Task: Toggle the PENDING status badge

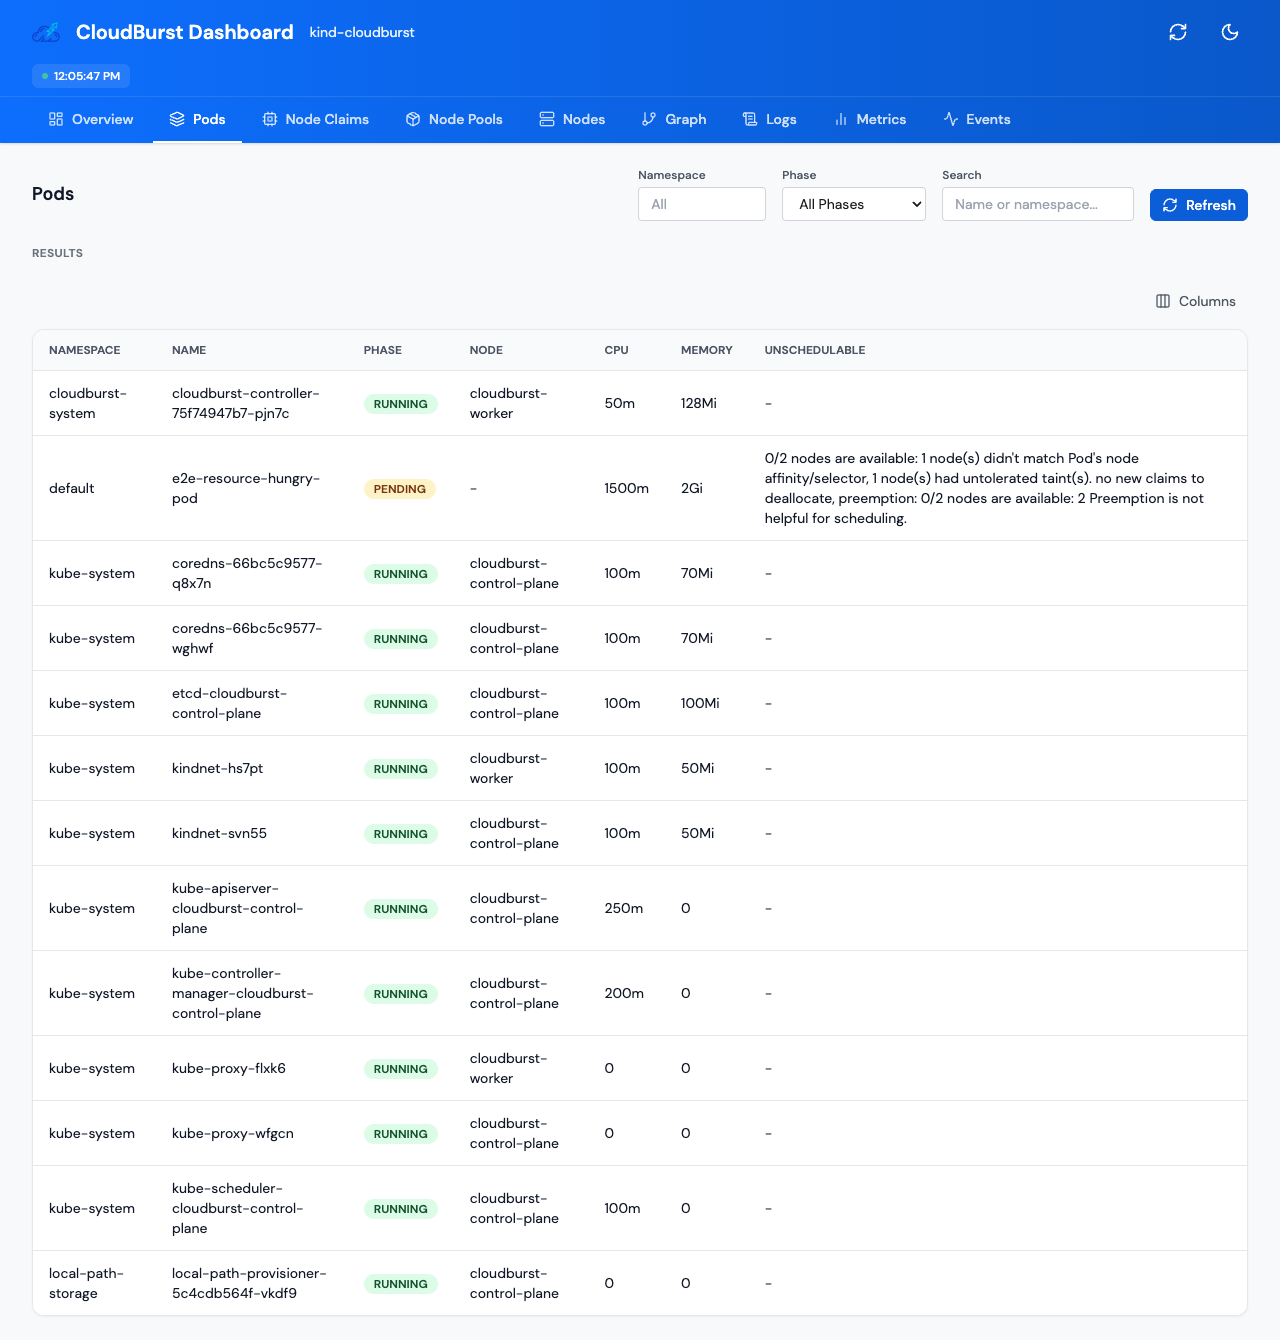Action: point(399,489)
